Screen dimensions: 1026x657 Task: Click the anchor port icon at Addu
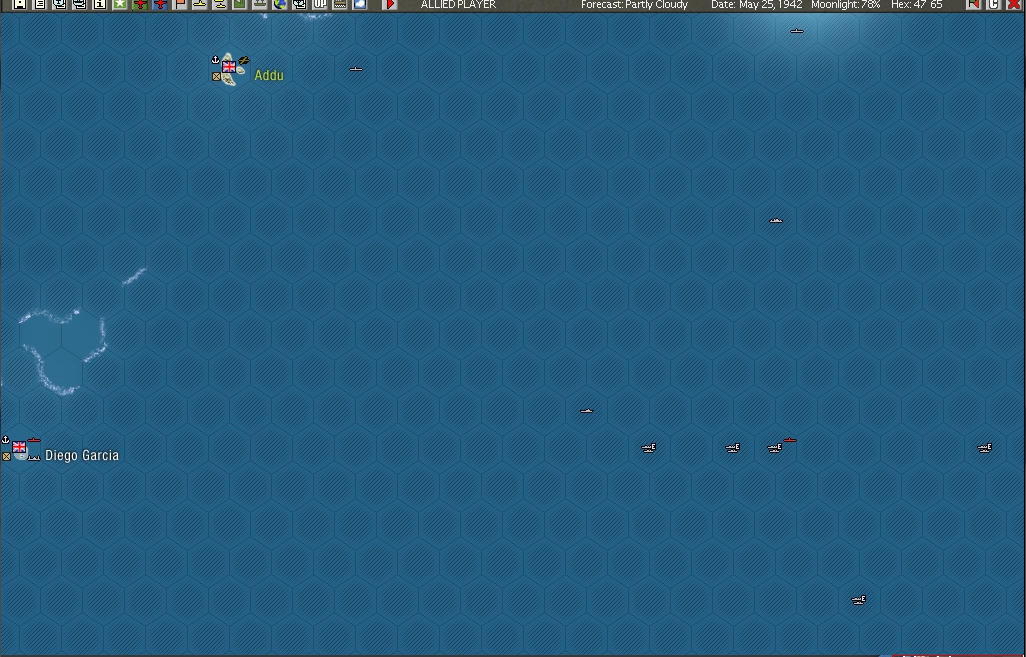[215, 60]
